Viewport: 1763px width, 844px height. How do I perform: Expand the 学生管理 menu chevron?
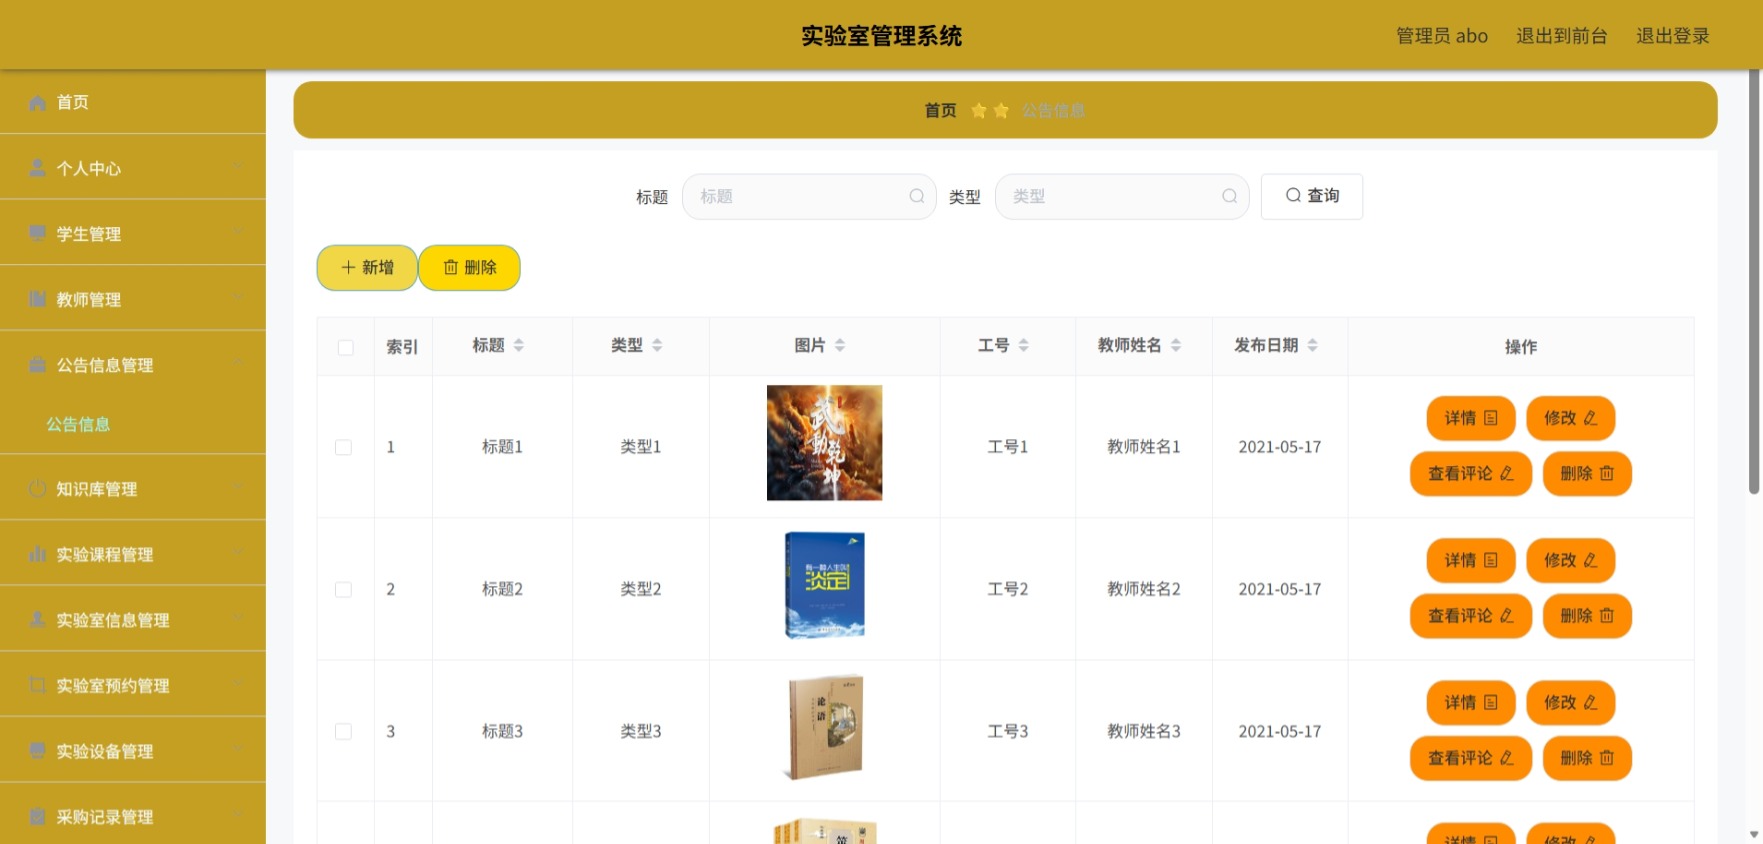(237, 232)
